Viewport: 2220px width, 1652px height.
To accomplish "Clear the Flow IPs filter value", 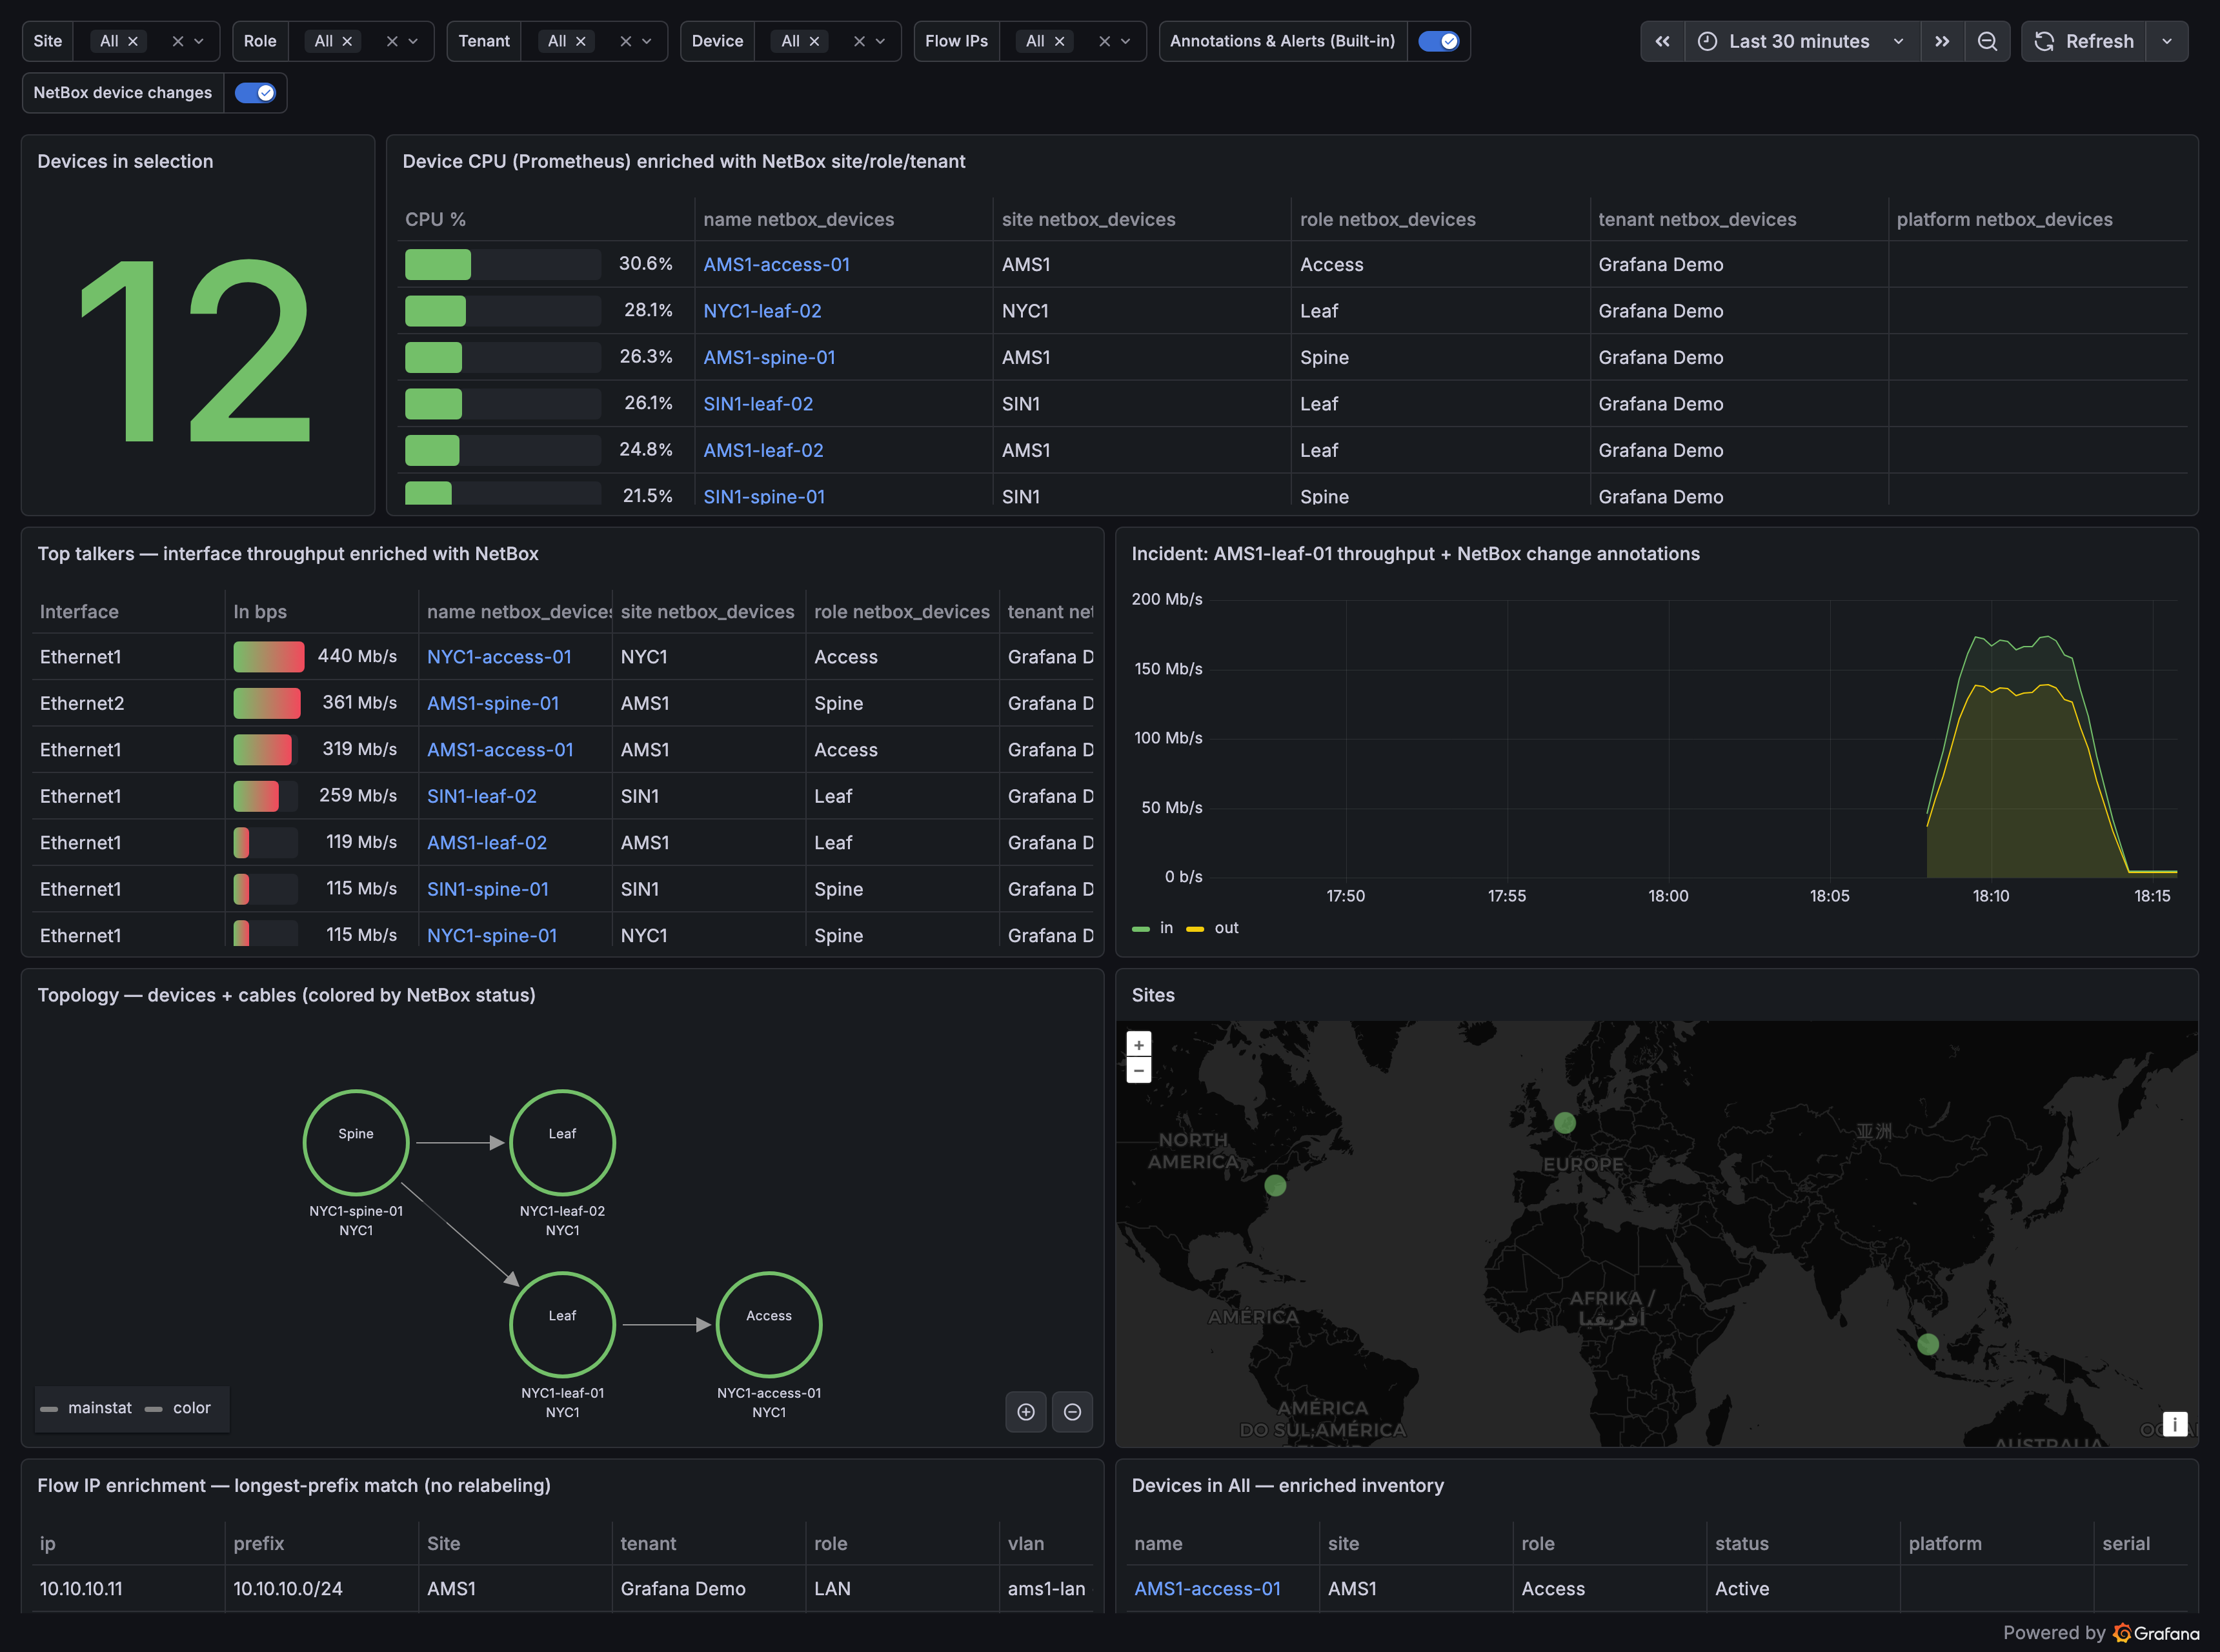I will click(x=1104, y=41).
